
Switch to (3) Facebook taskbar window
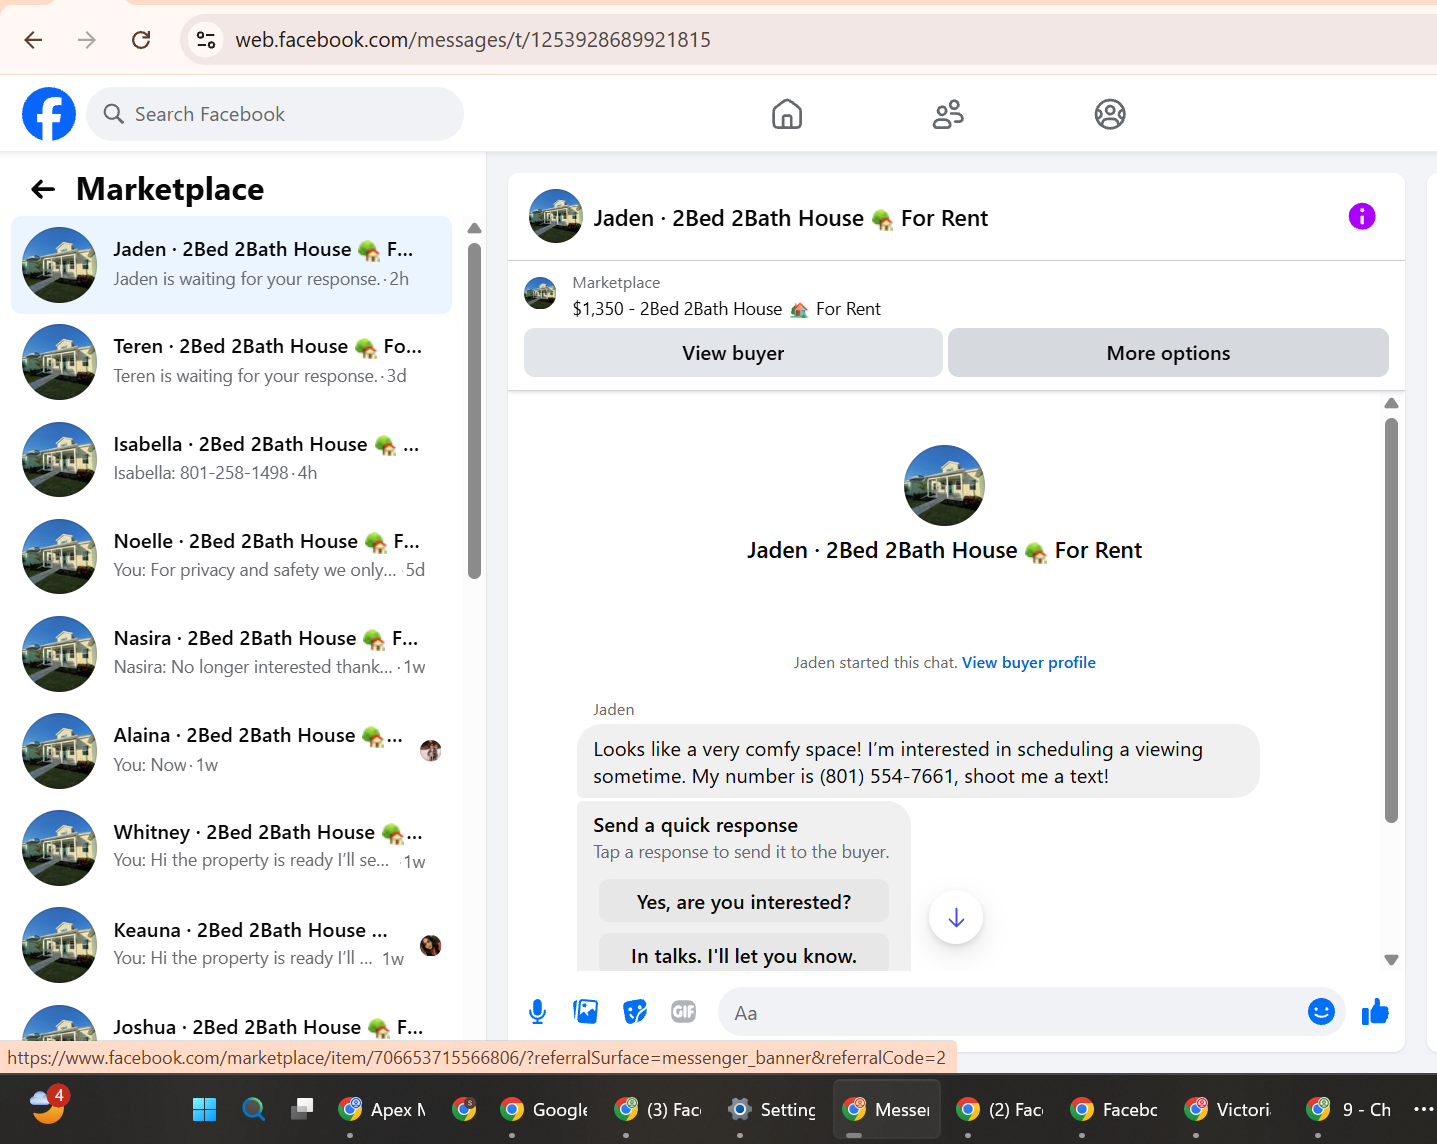(658, 1109)
